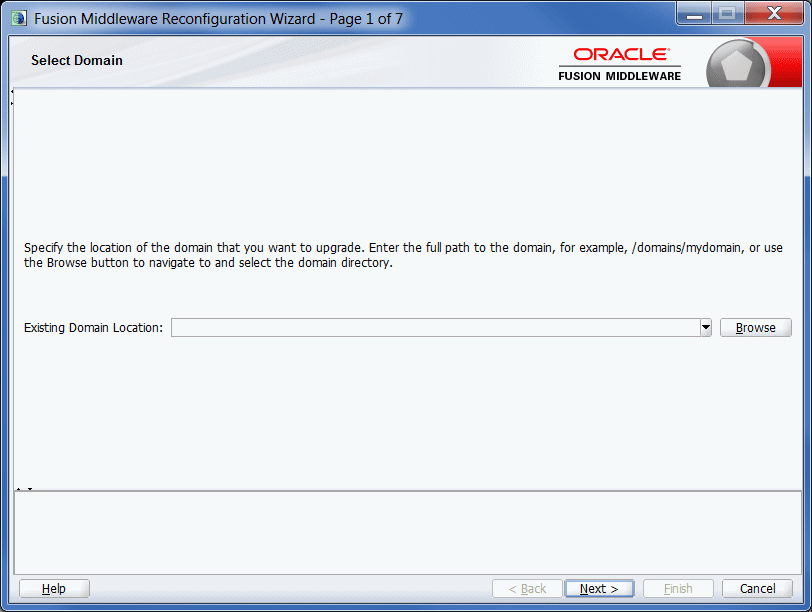Open the Help for this page
This screenshot has width=812, height=612.
click(54, 589)
